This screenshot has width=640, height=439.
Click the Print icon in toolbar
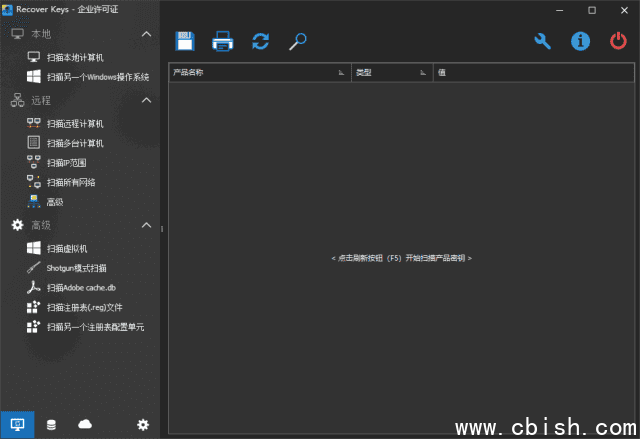click(222, 41)
